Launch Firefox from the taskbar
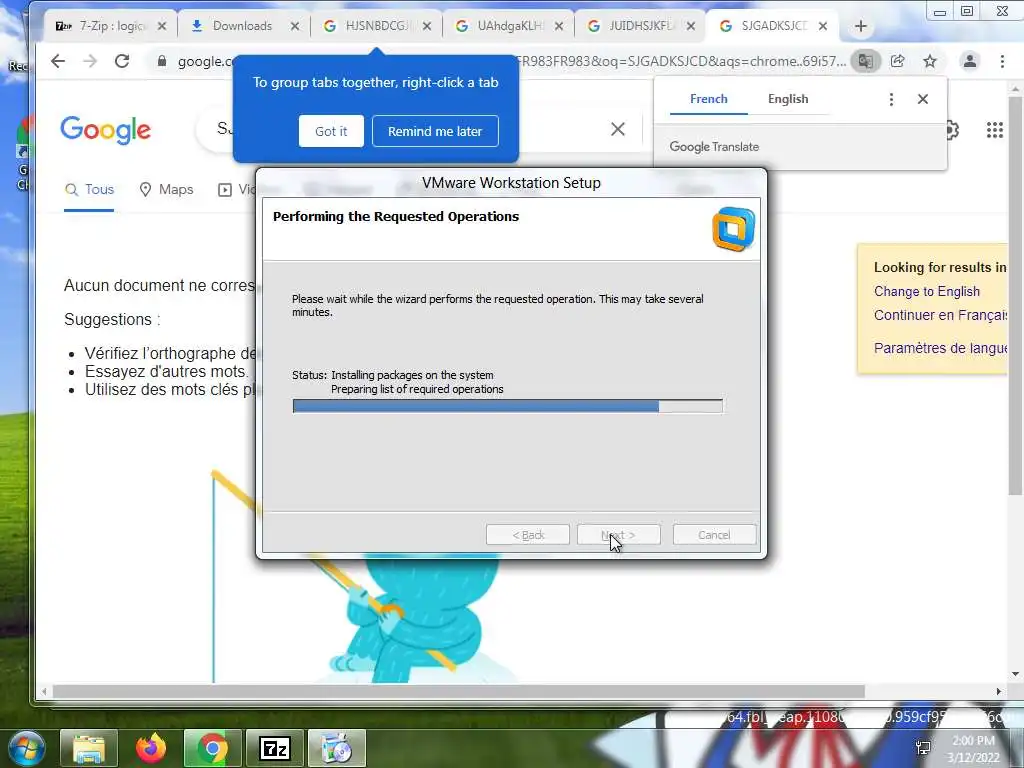Viewport: 1024px width, 768px height. tap(151, 748)
